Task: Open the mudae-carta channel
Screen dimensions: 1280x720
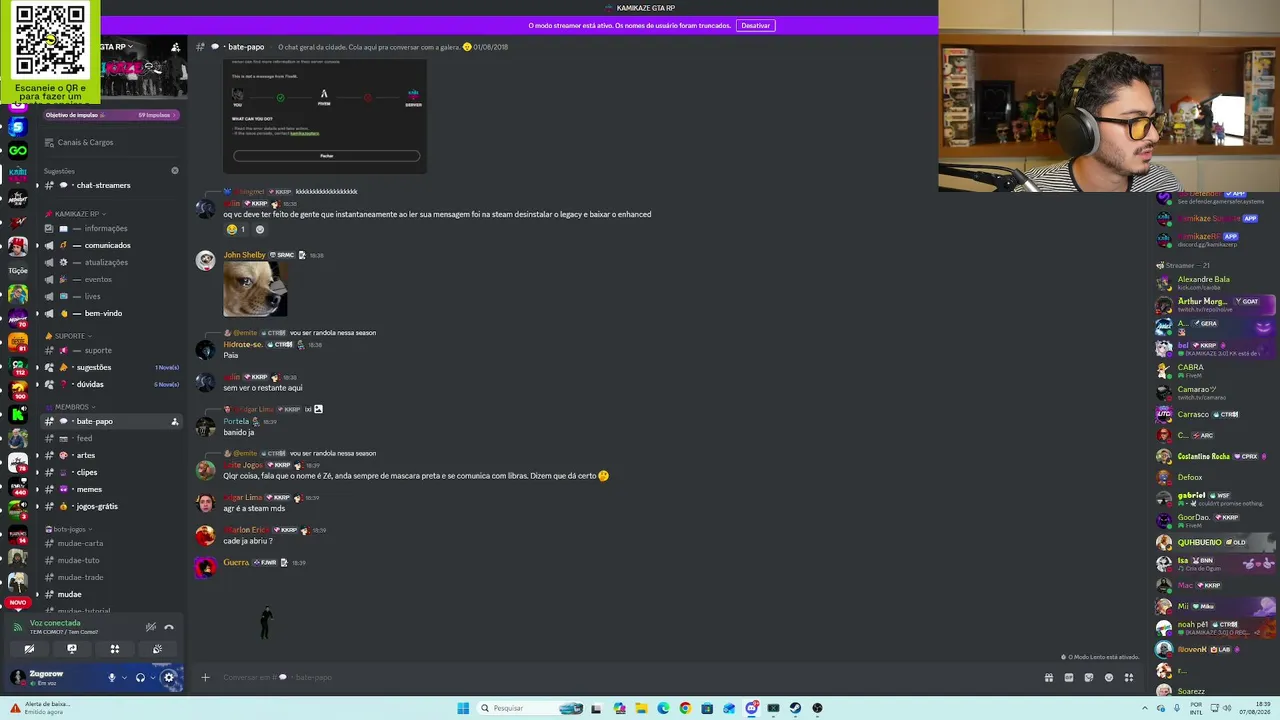Action: (x=110, y=543)
